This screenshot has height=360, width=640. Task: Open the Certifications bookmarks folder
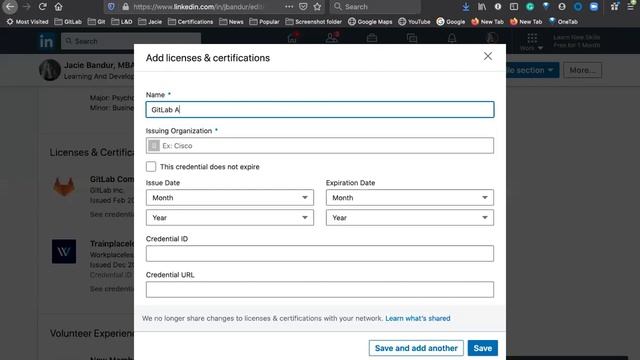190,22
